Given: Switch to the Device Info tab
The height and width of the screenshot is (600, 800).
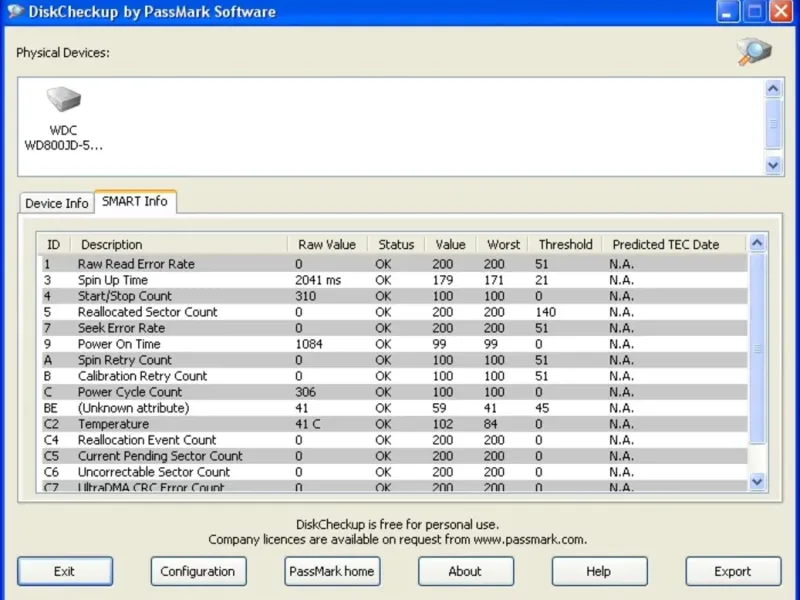Looking at the screenshot, I should [57, 203].
